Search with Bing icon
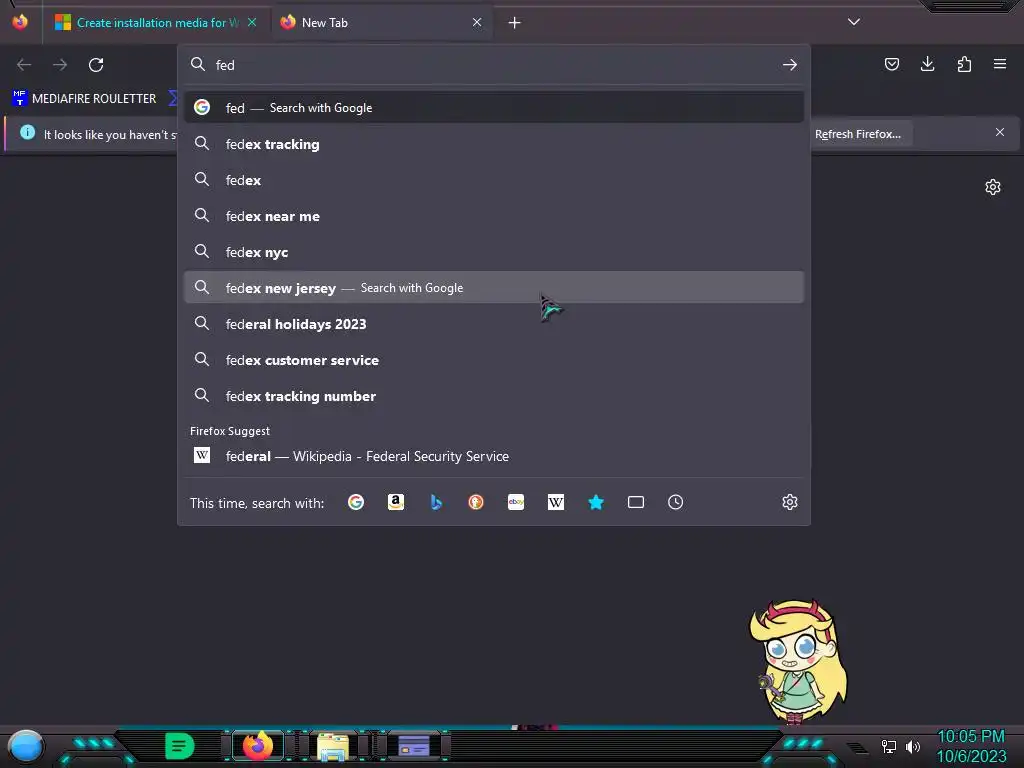This screenshot has height=768, width=1024. pyautogui.click(x=436, y=502)
